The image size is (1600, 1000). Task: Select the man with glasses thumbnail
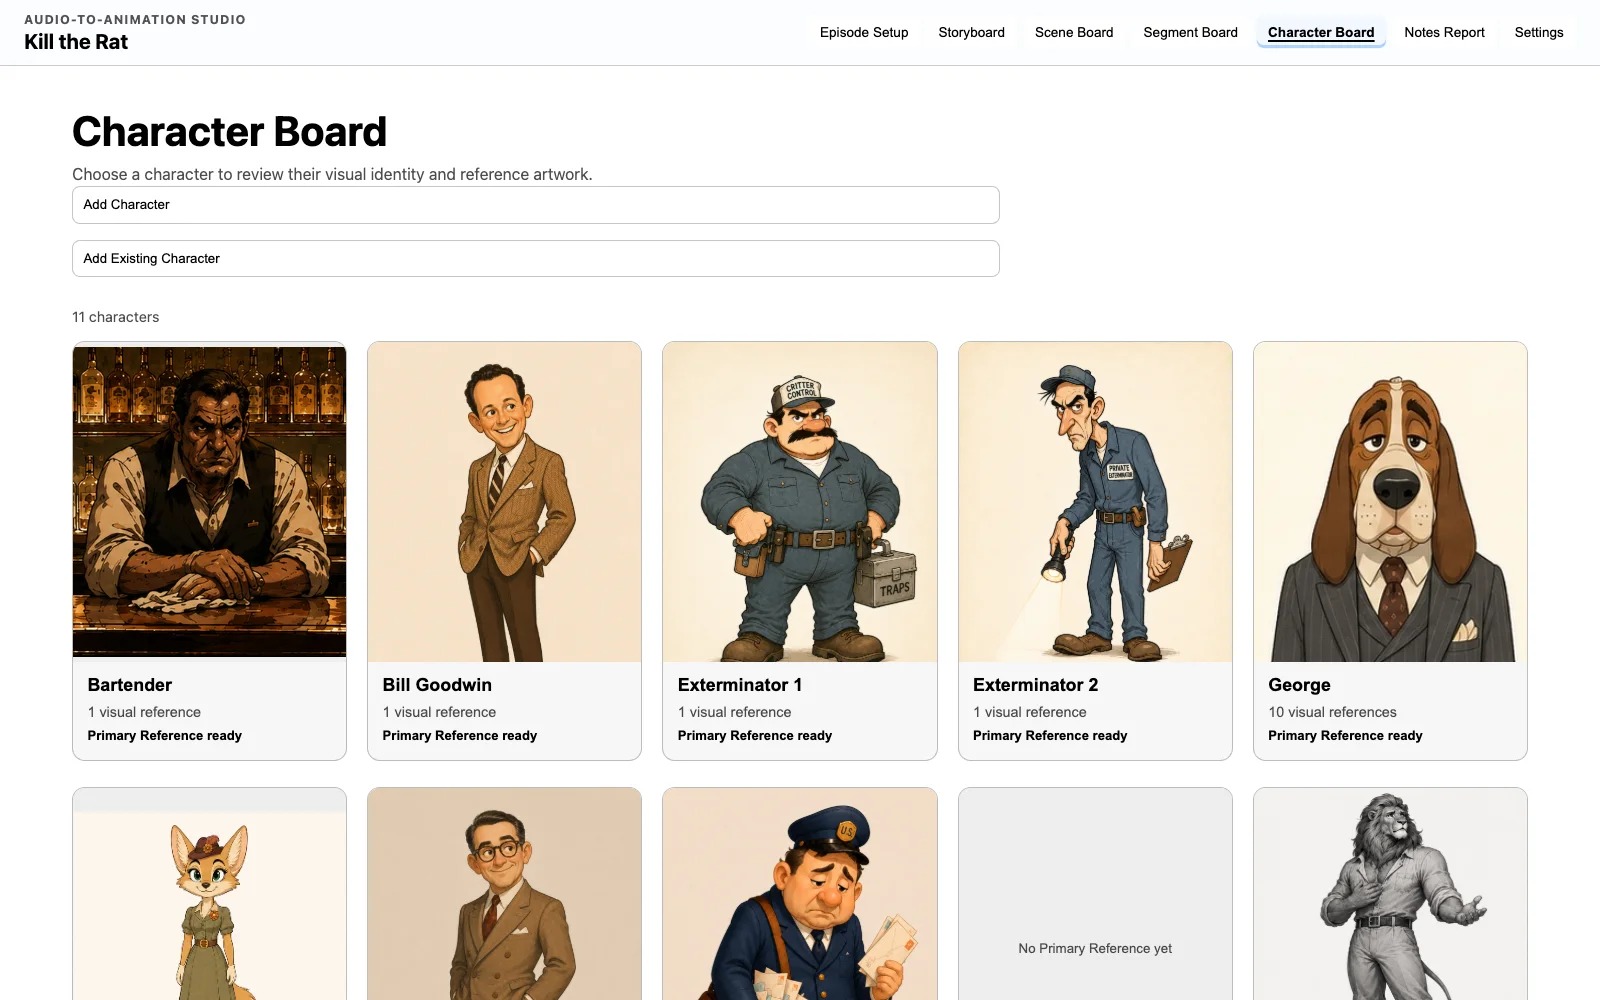click(x=505, y=895)
